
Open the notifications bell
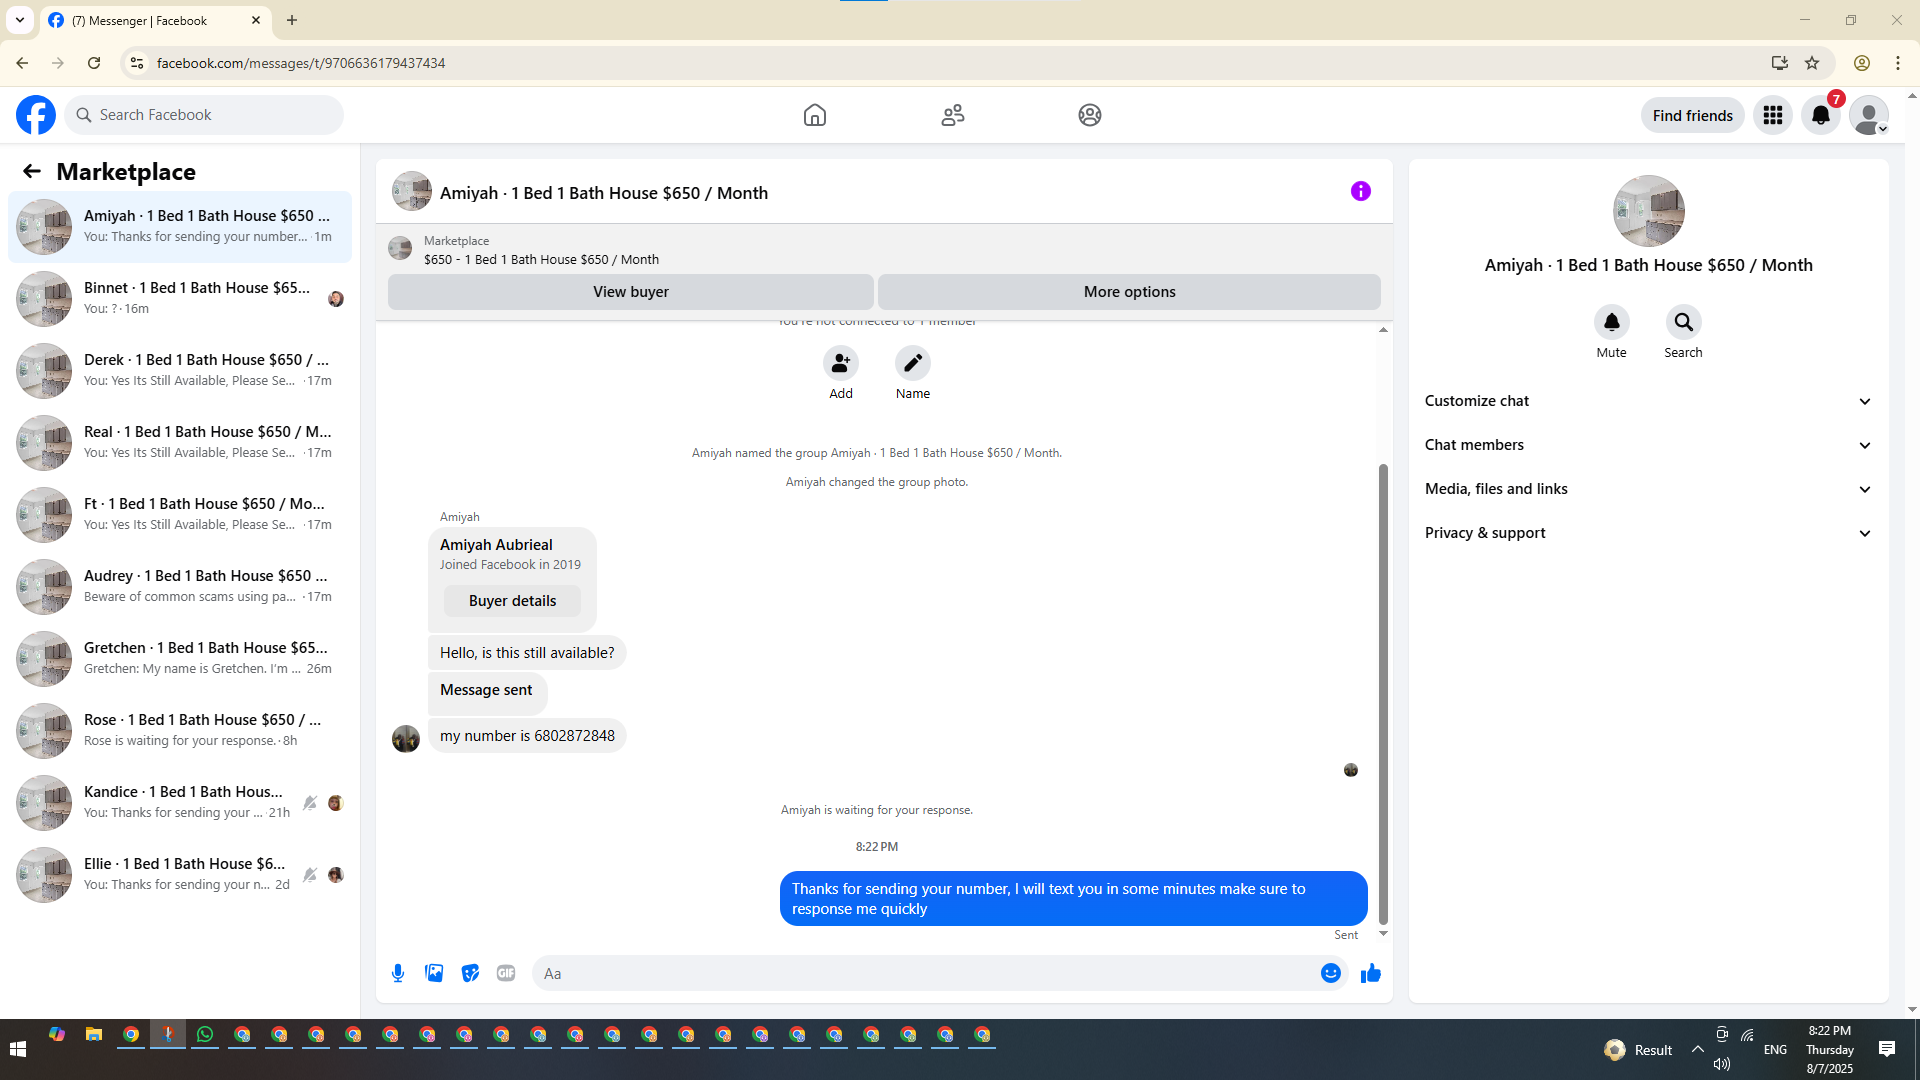pos(1821,115)
